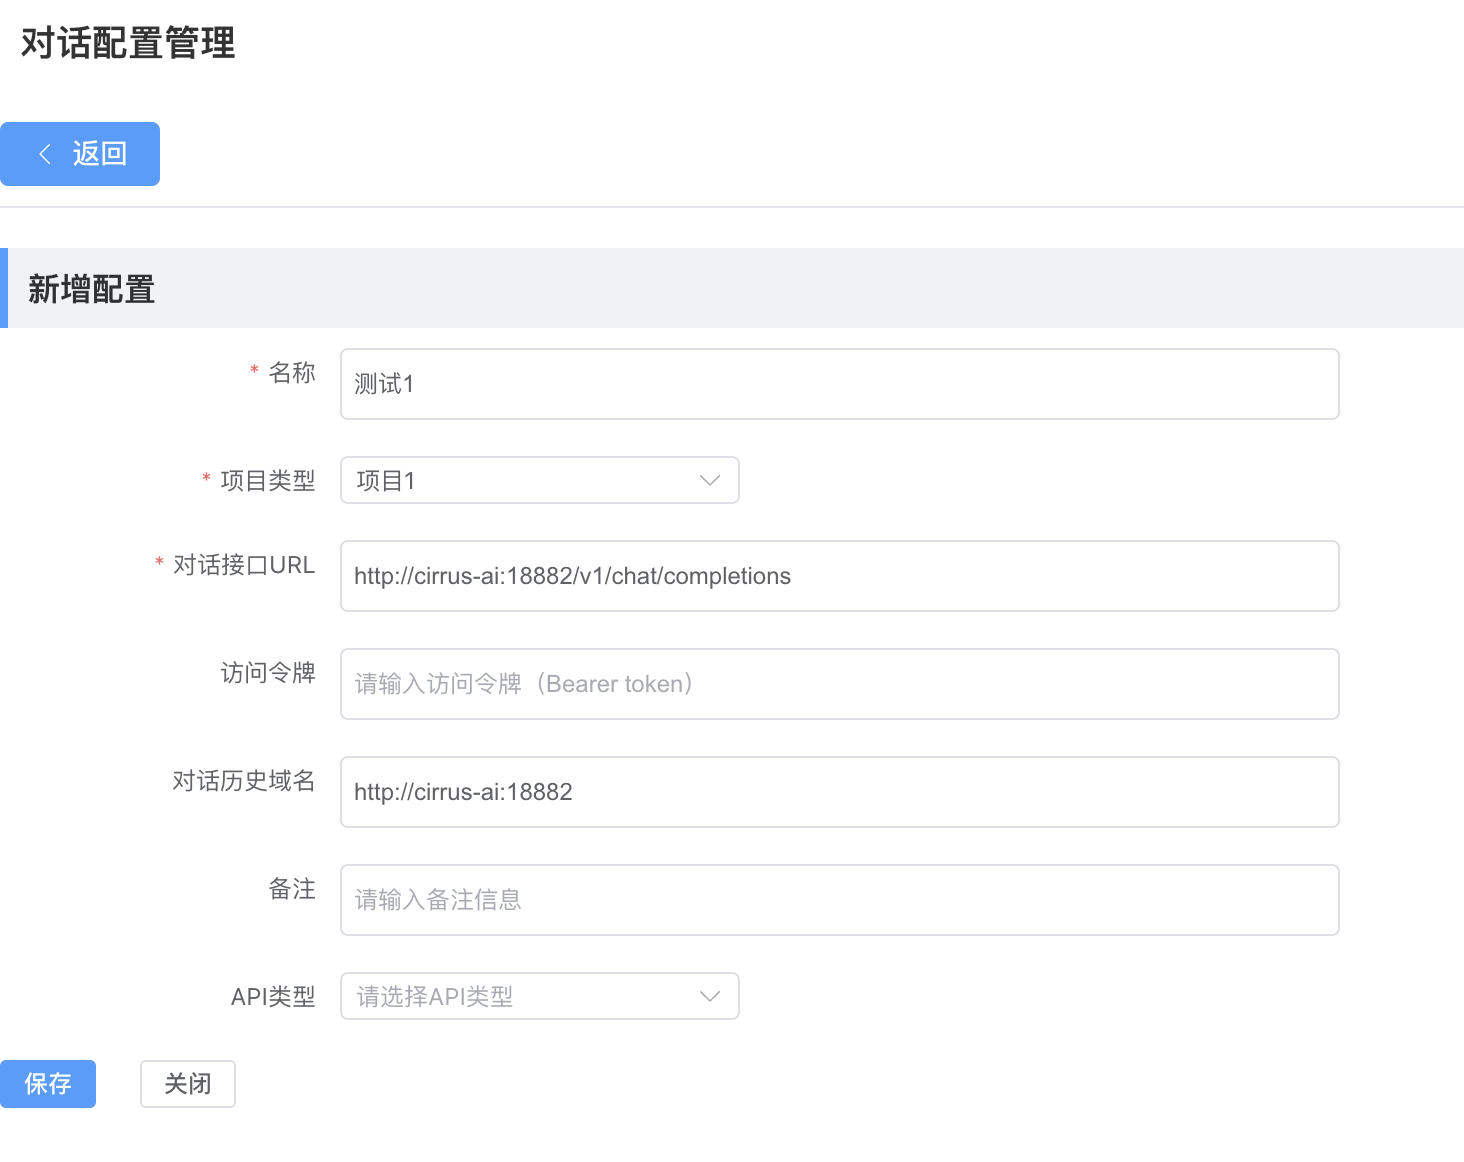
Task: Click the 备注 remarks input field
Action: click(839, 900)
